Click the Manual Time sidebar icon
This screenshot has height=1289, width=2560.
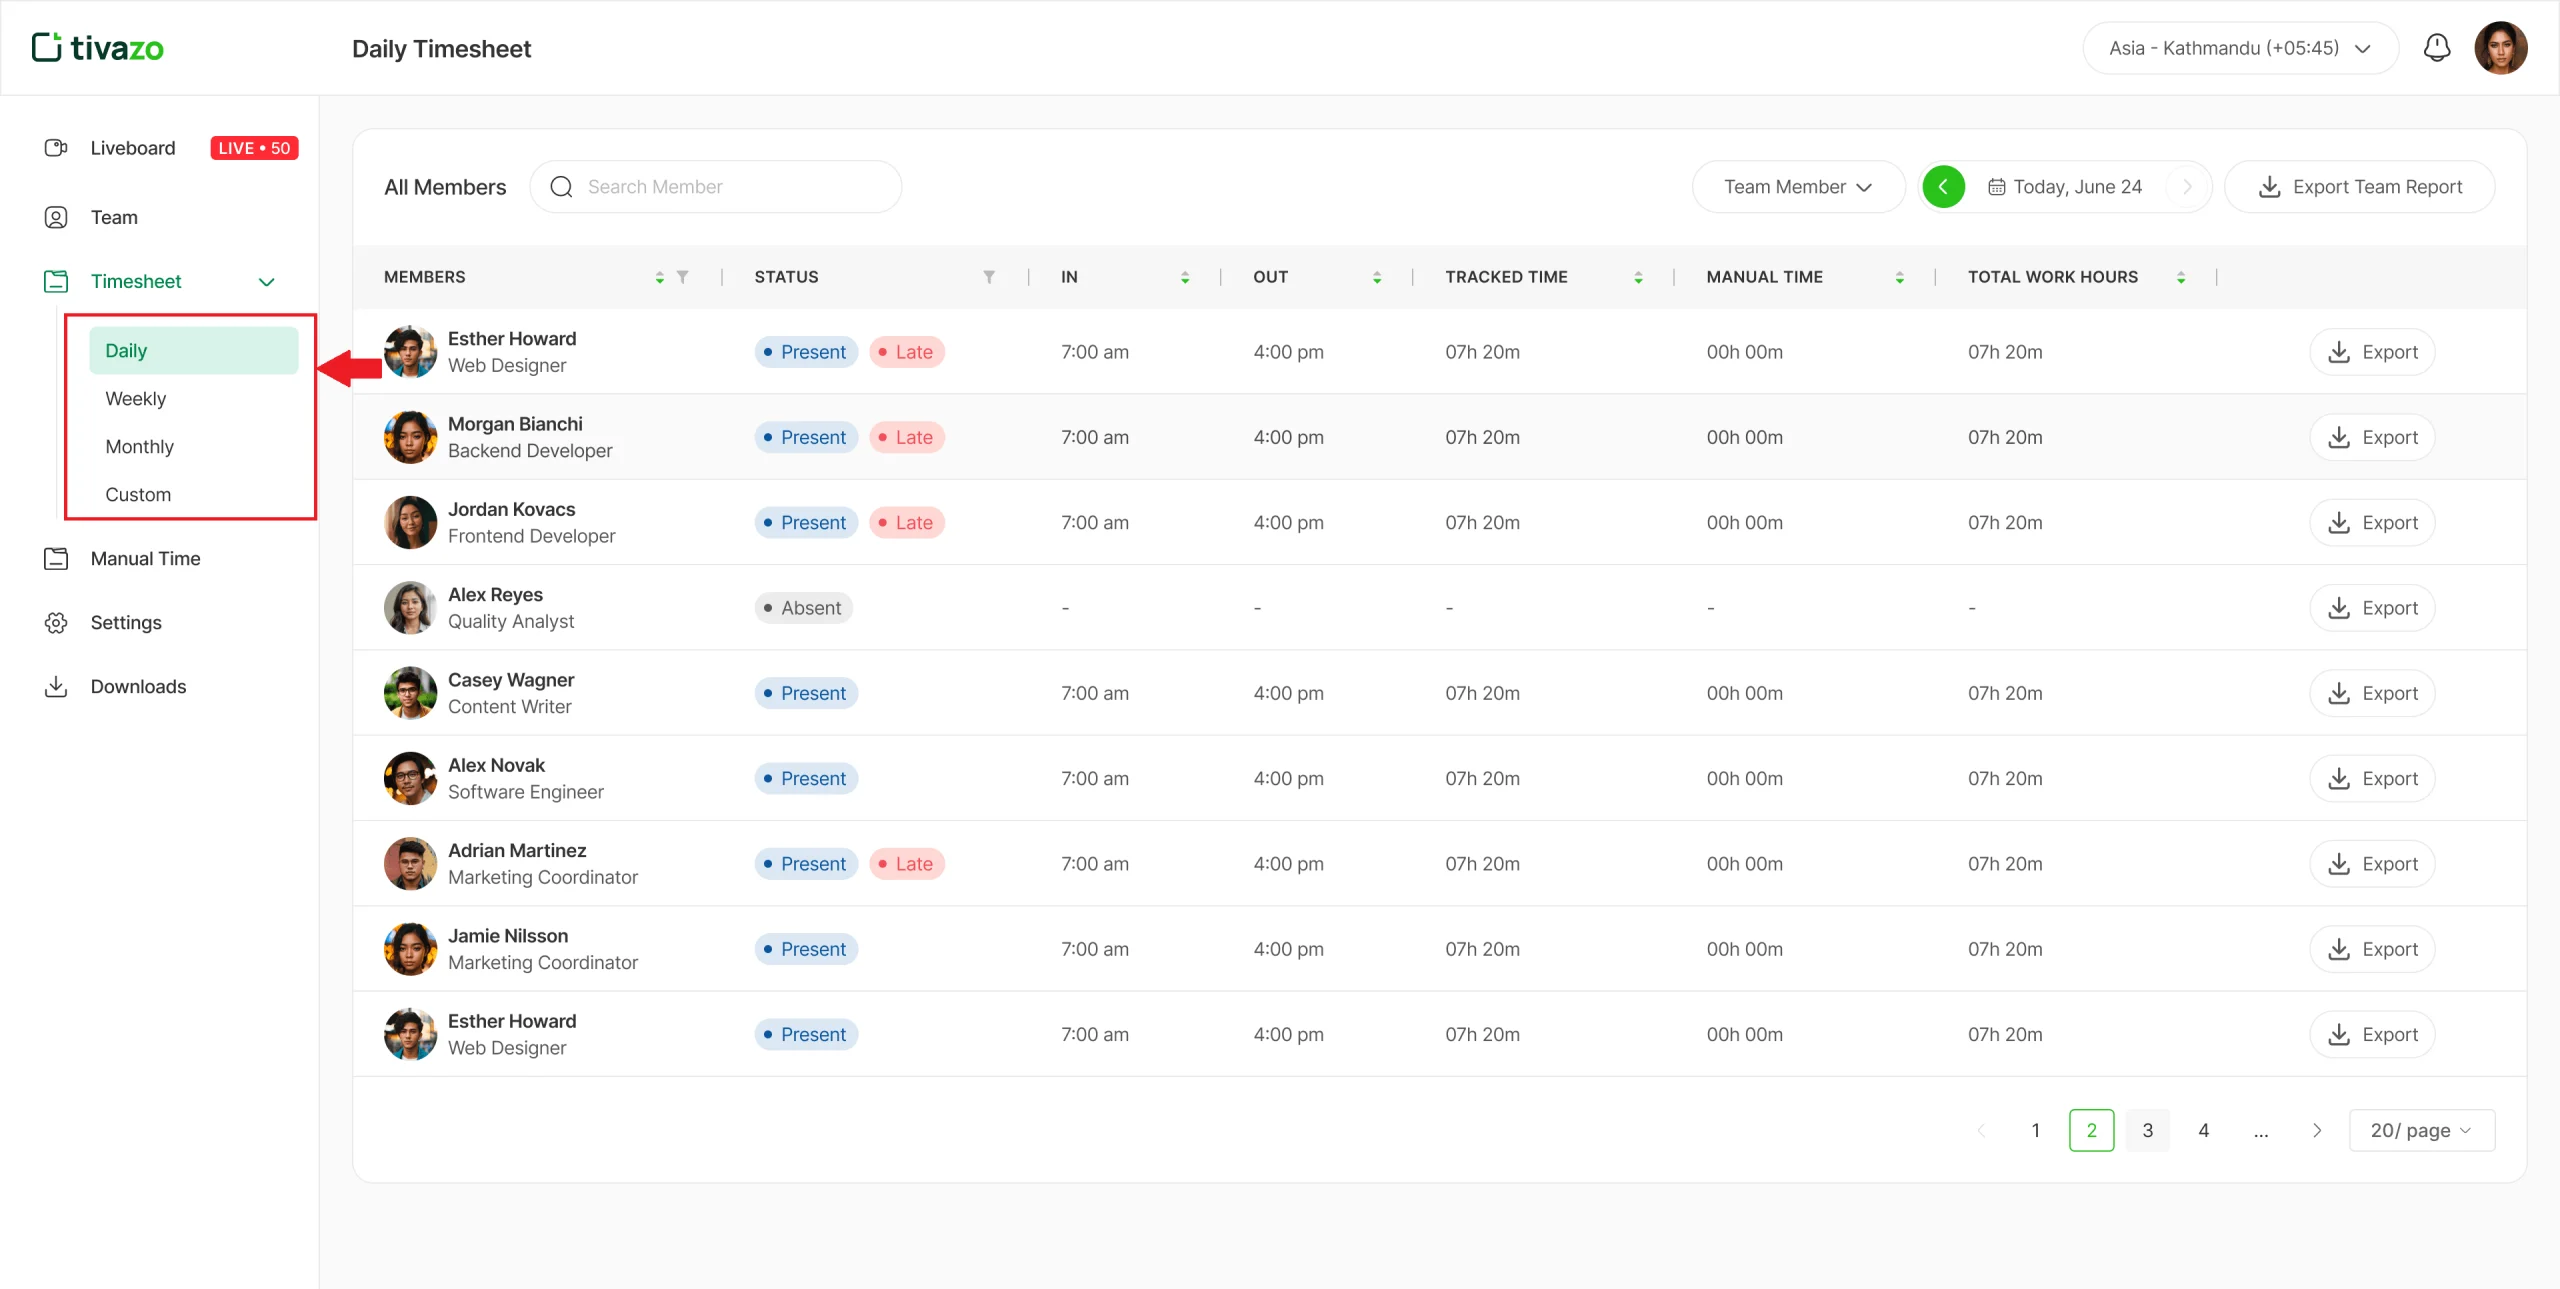coord(56,559)
